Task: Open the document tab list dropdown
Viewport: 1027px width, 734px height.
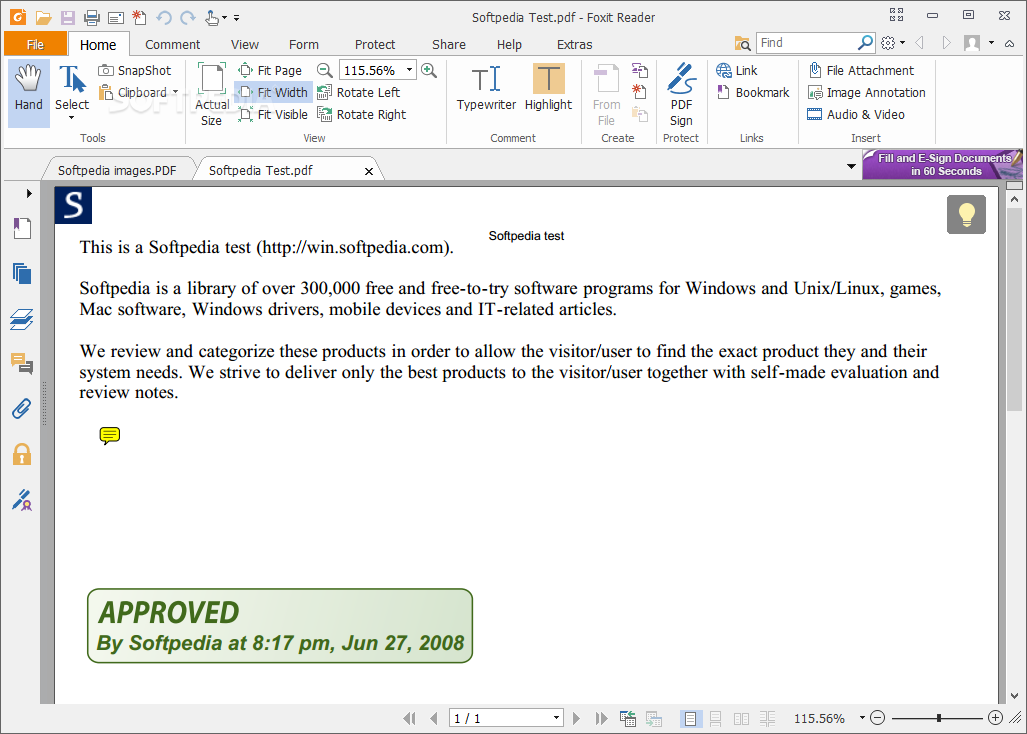Action: (851, 166)
